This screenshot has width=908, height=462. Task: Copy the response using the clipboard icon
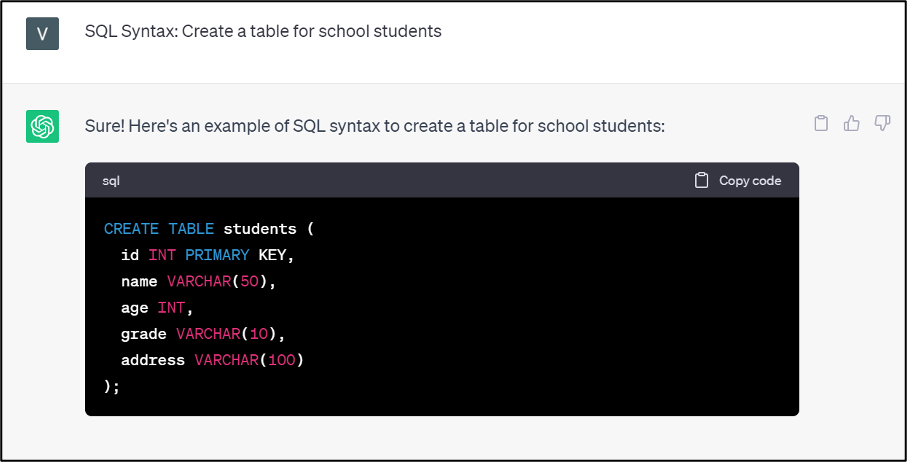point(821,123)
